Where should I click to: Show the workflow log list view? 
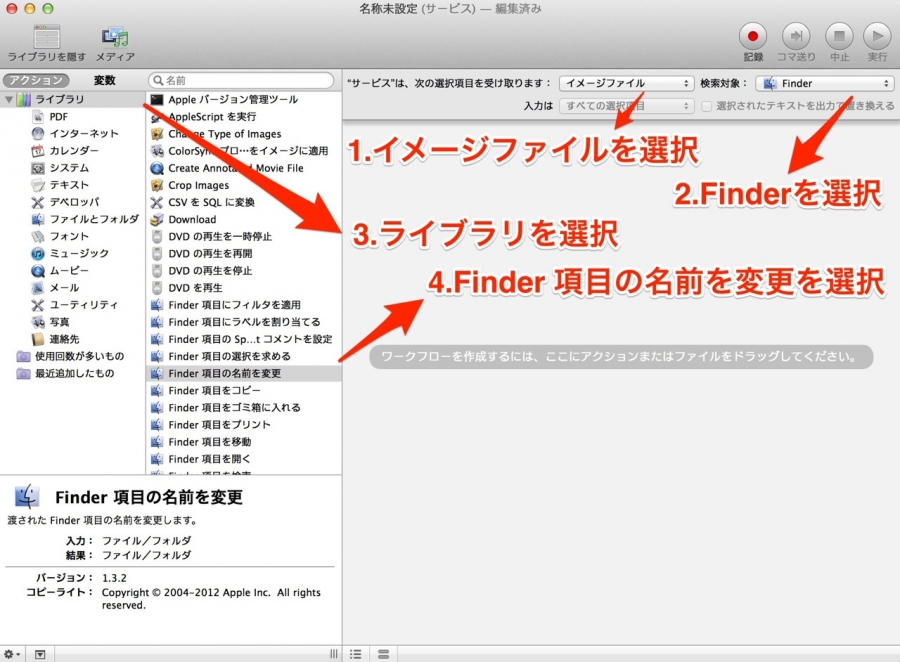pos(356,654)
